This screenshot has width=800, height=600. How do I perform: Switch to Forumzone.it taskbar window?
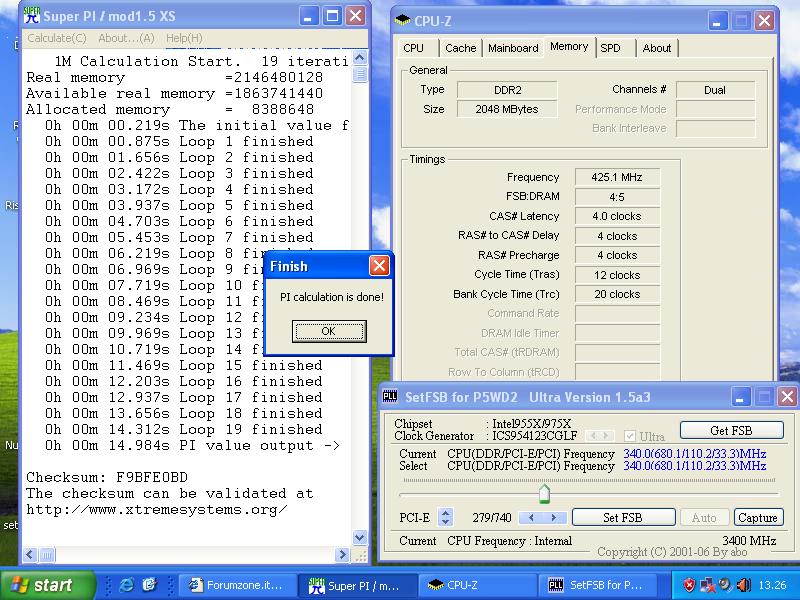(x=239, y=585)
